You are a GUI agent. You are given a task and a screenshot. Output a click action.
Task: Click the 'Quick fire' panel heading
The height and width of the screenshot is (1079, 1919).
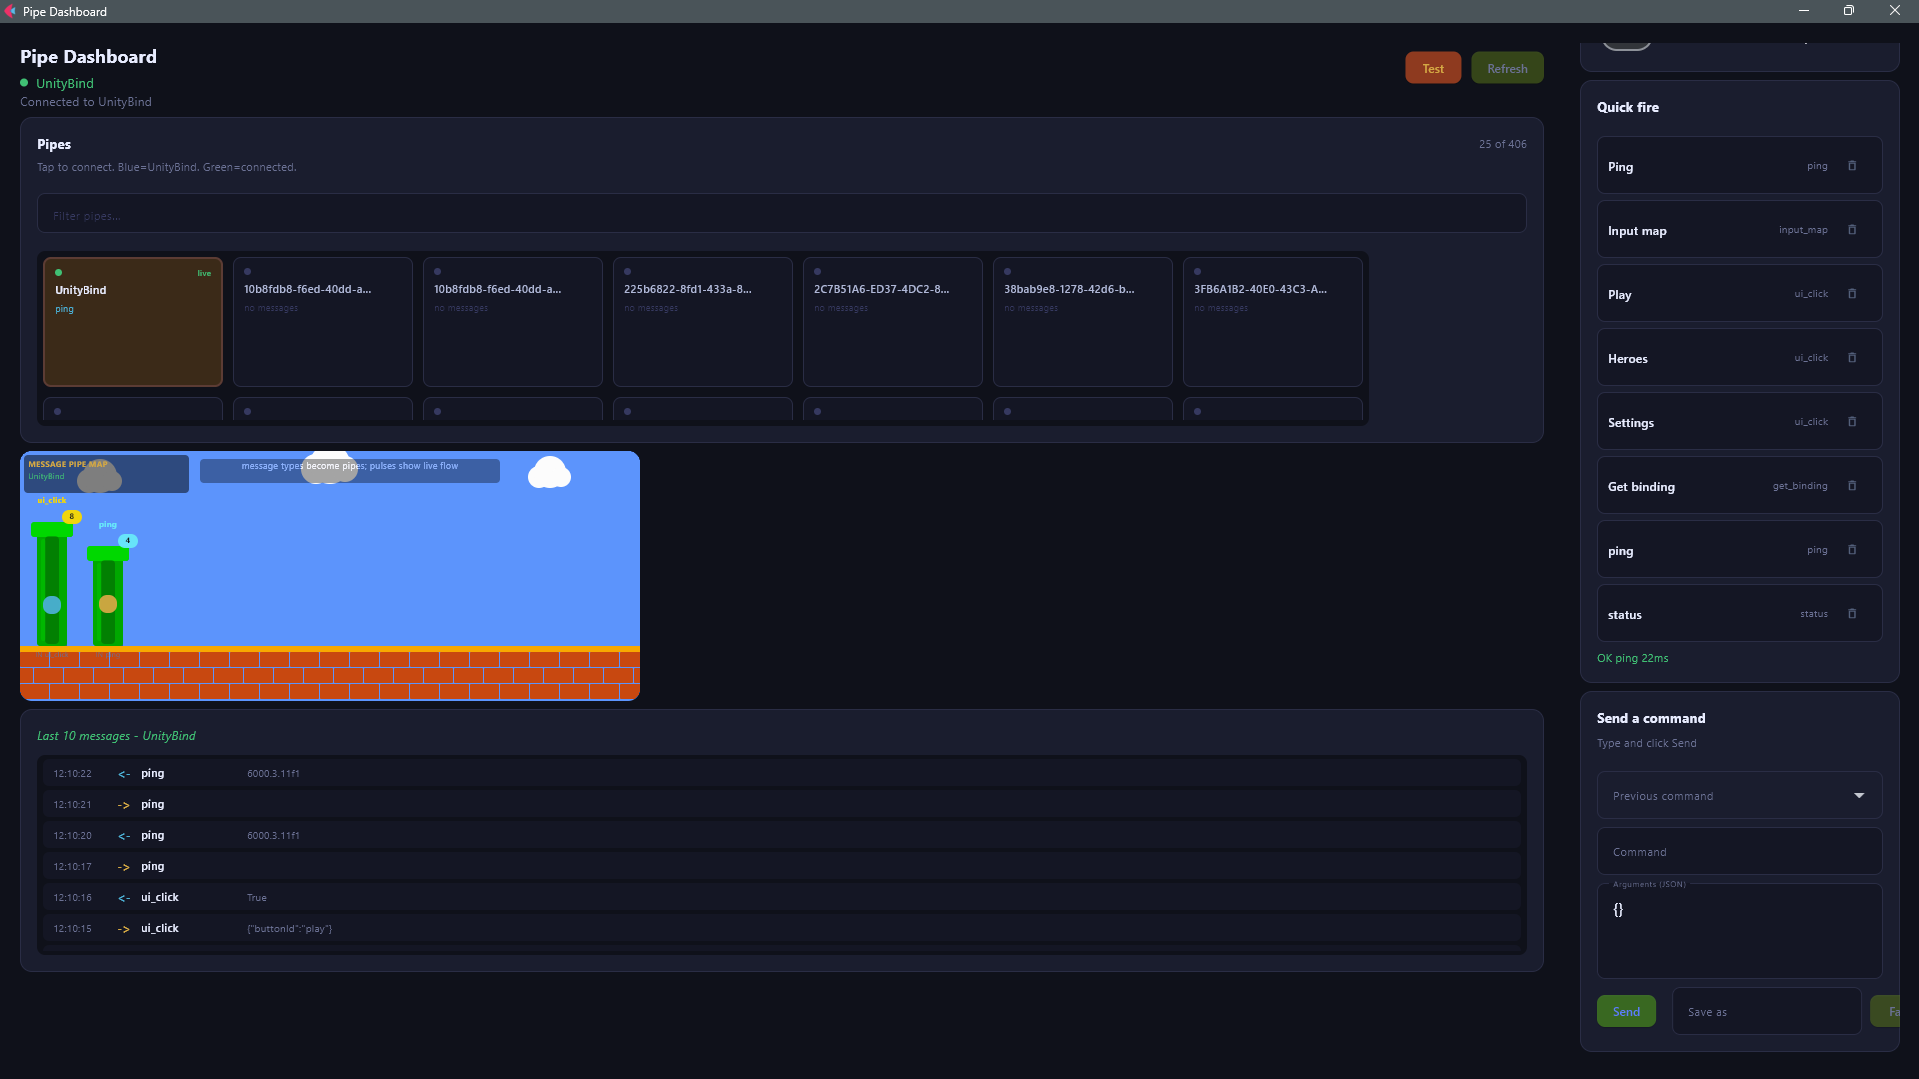coord(1627,107)
